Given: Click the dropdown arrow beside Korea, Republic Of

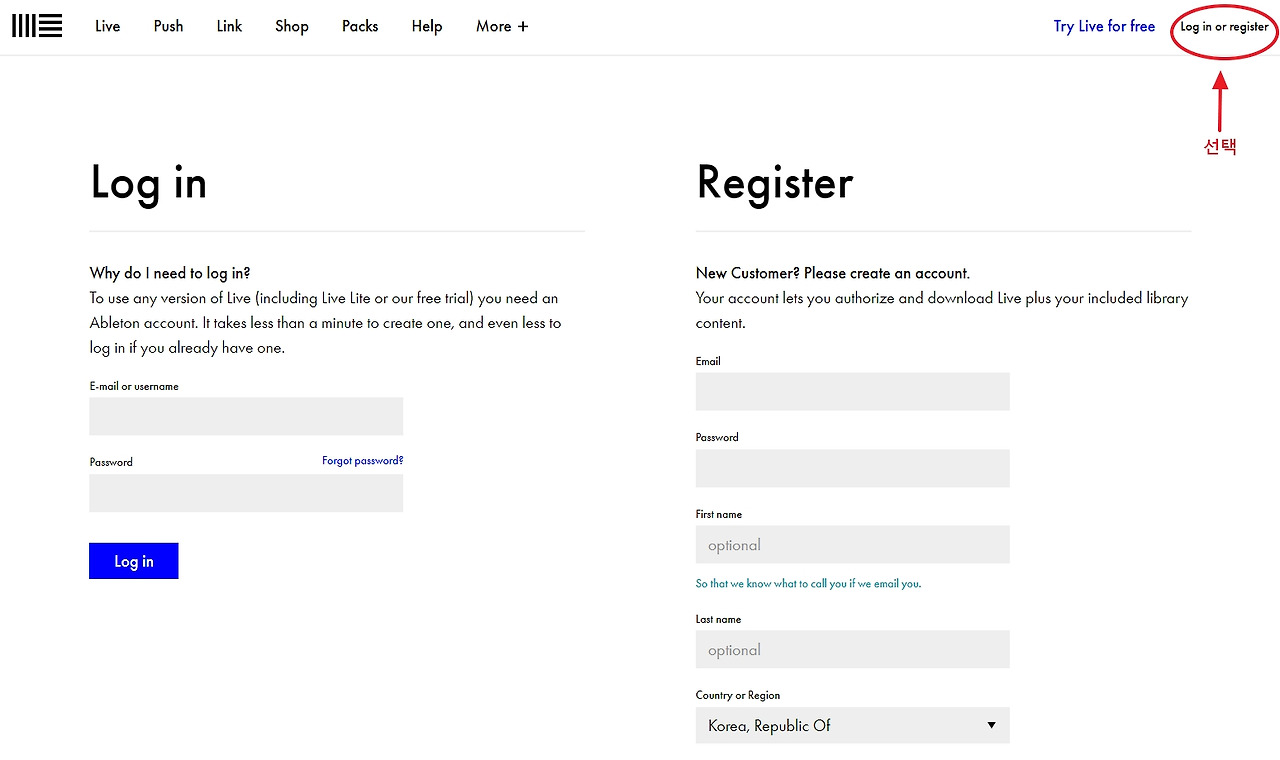Looking at the screenshot, I should coord(991,725).
